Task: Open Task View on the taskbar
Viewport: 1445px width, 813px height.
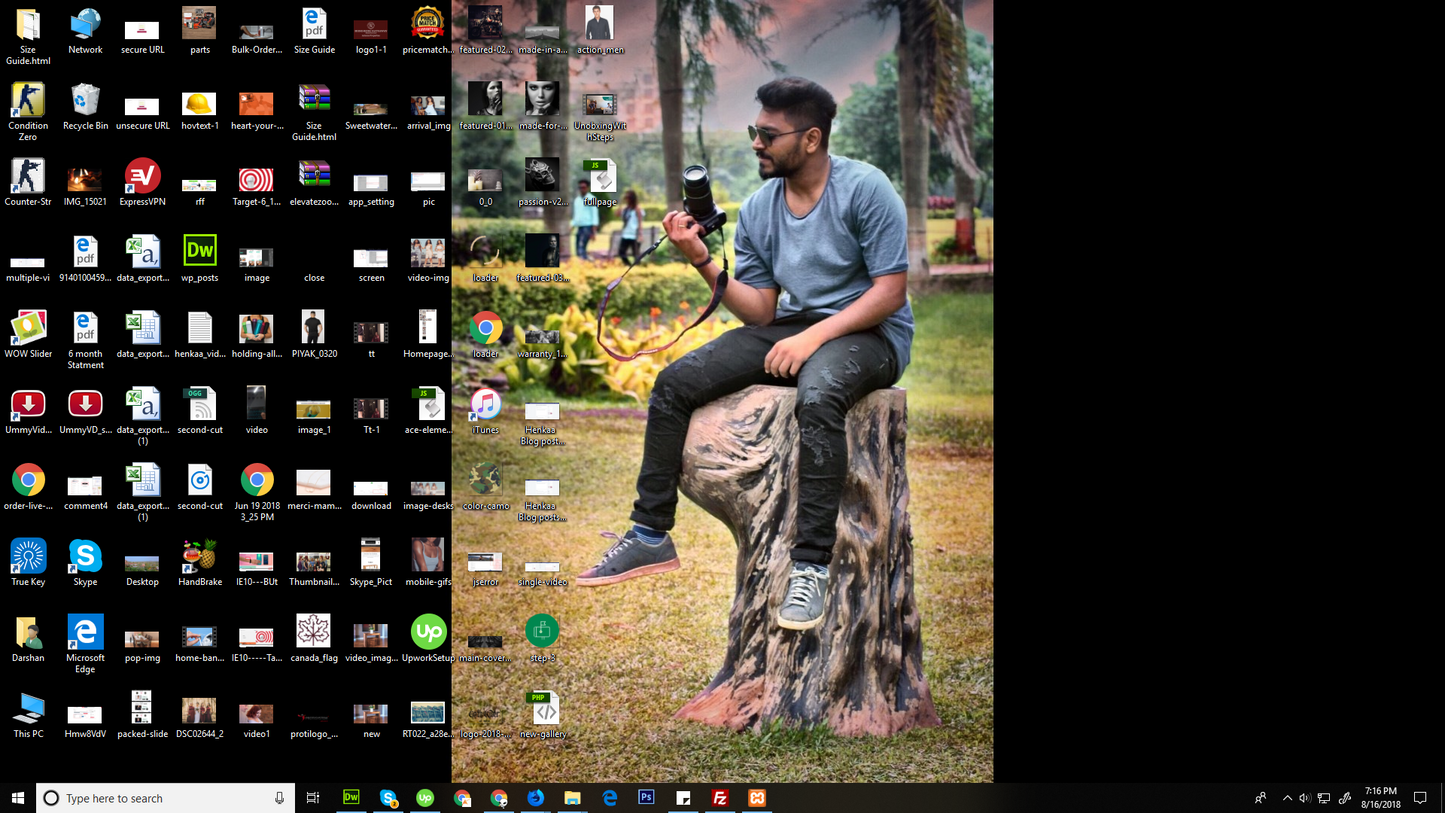Action: point(313,798)
